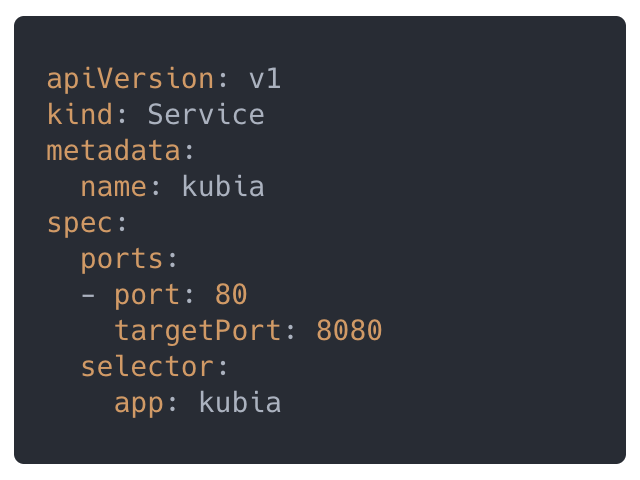The image size is (640, 480).
Task: Click the selector key
Action: (x=147, y=366)
